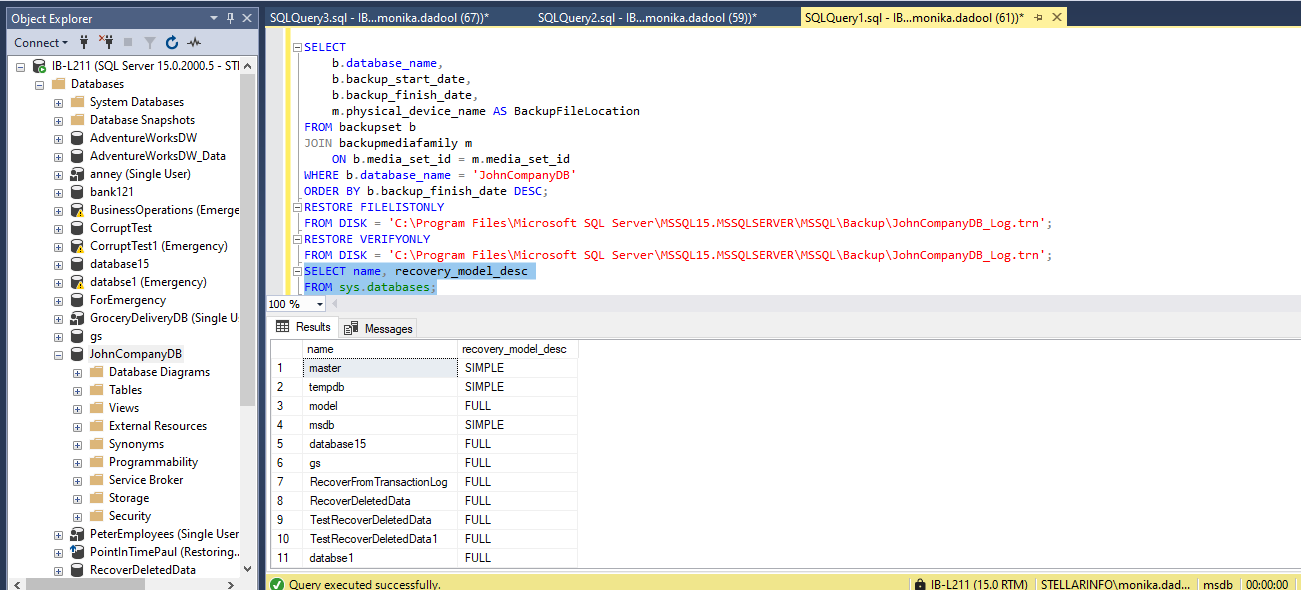Select the Disconnect server icon
1301x590 pixels.
pos(108,42)
